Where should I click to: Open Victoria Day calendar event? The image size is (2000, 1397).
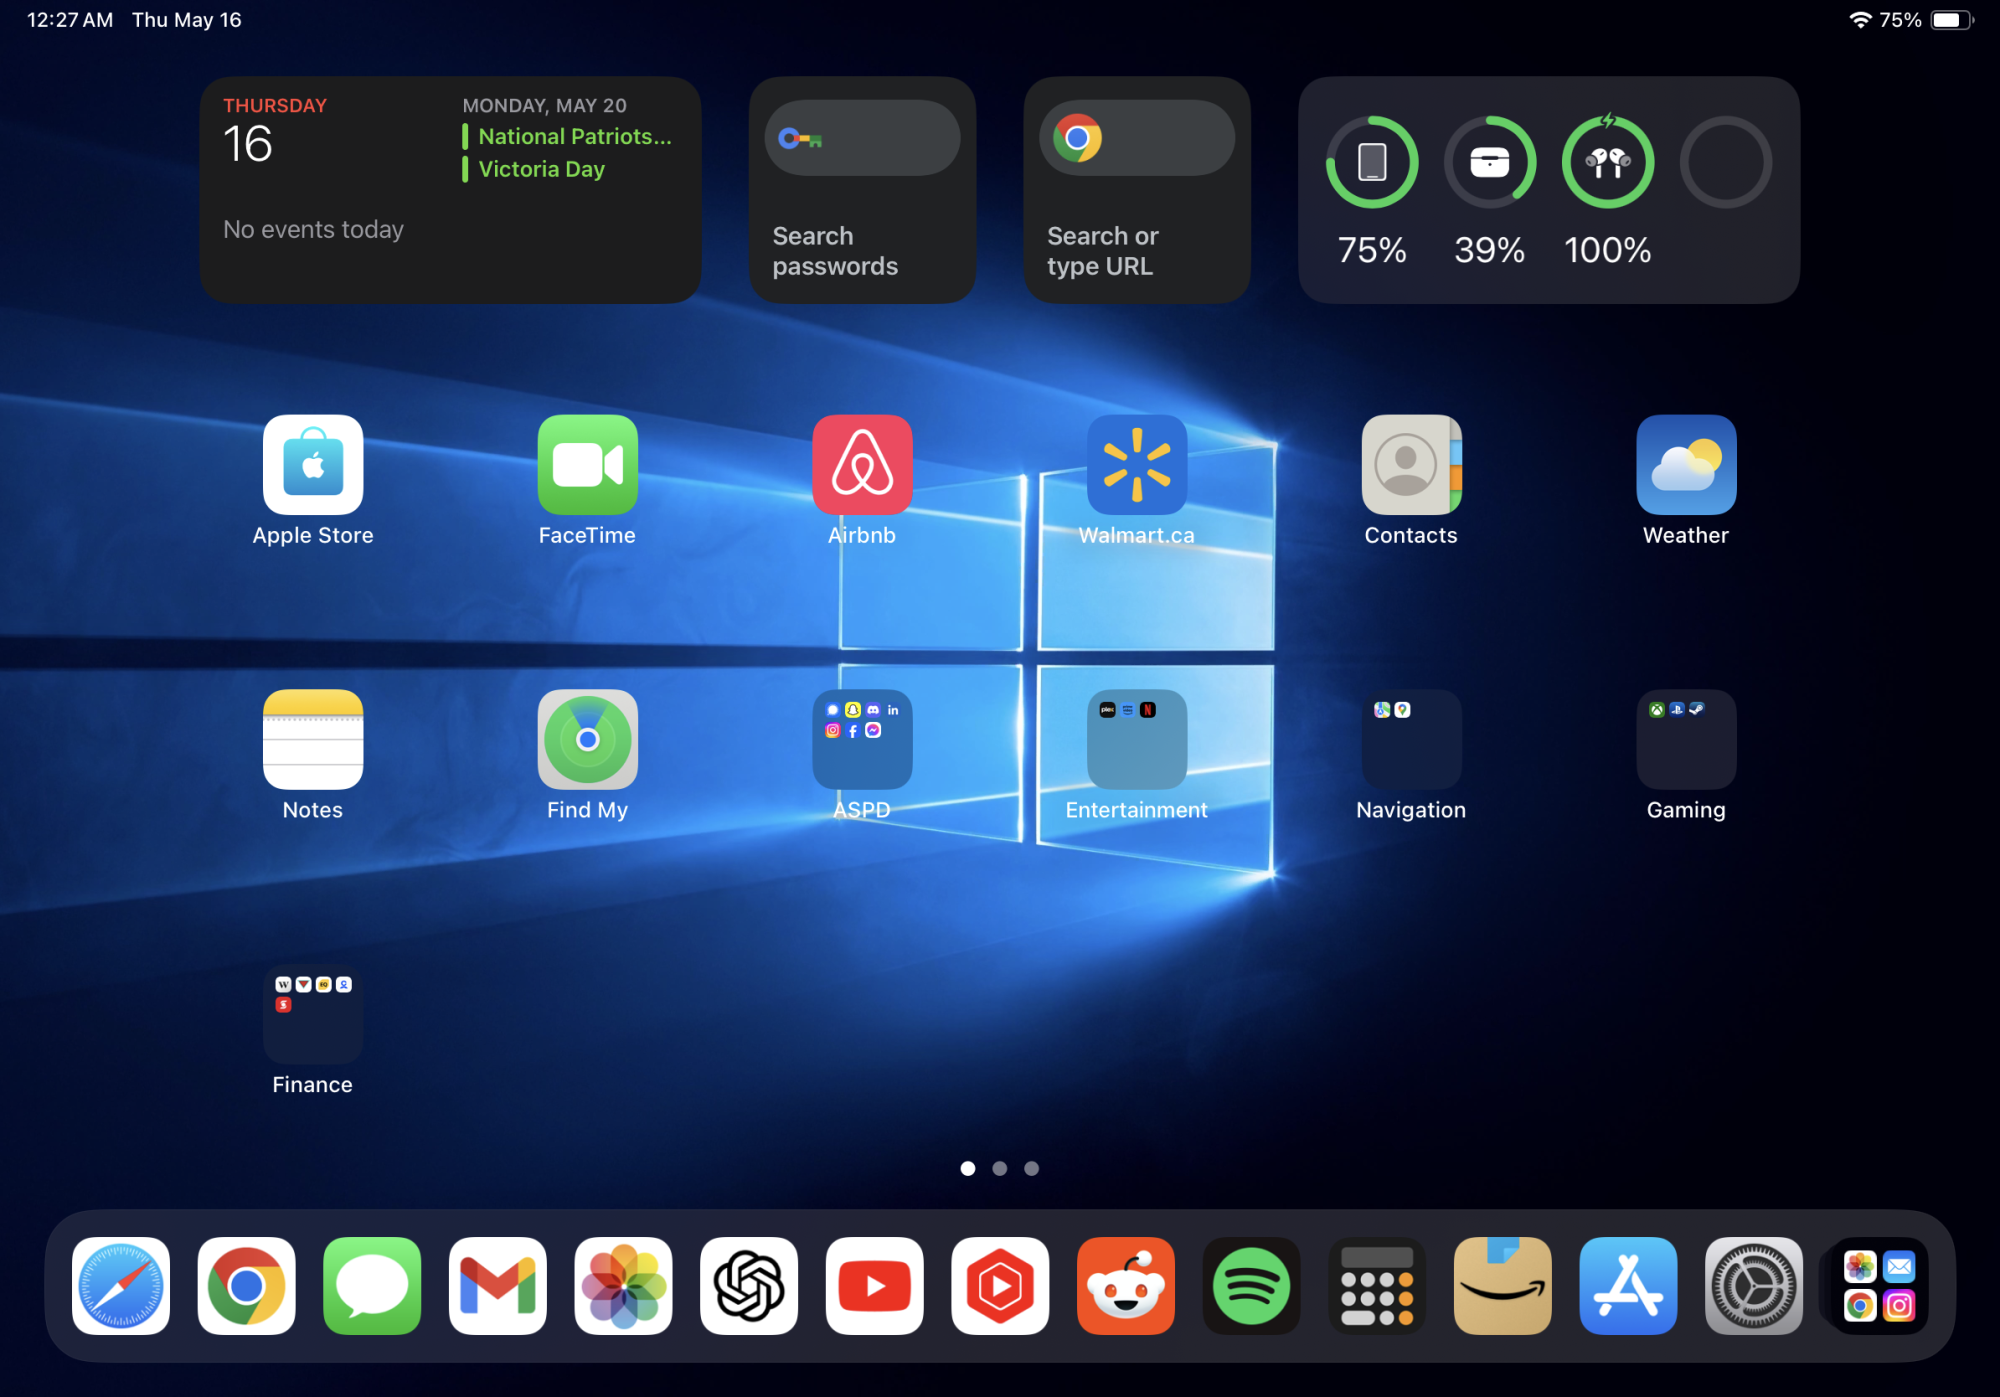pyautogui.click(x=541, y=169)
